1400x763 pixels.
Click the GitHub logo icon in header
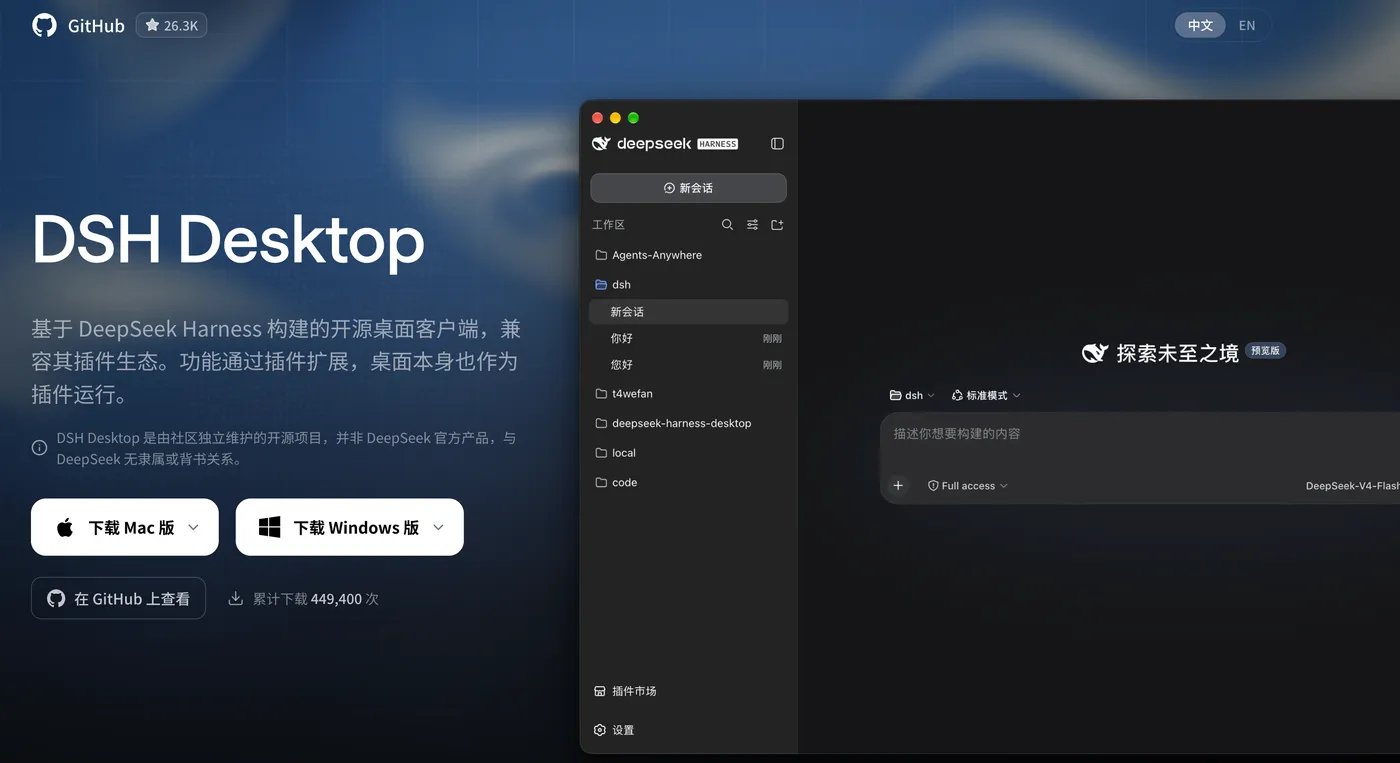[45, 26]
